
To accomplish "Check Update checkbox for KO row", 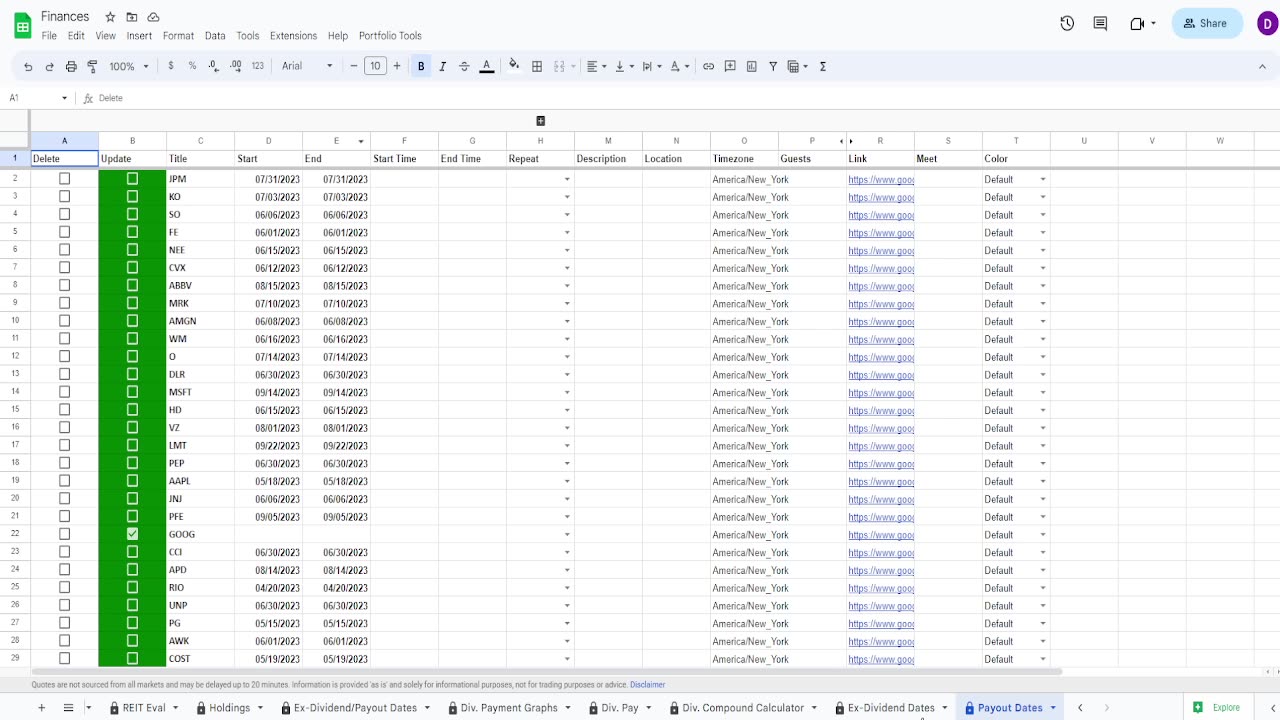I will (132, 197).
